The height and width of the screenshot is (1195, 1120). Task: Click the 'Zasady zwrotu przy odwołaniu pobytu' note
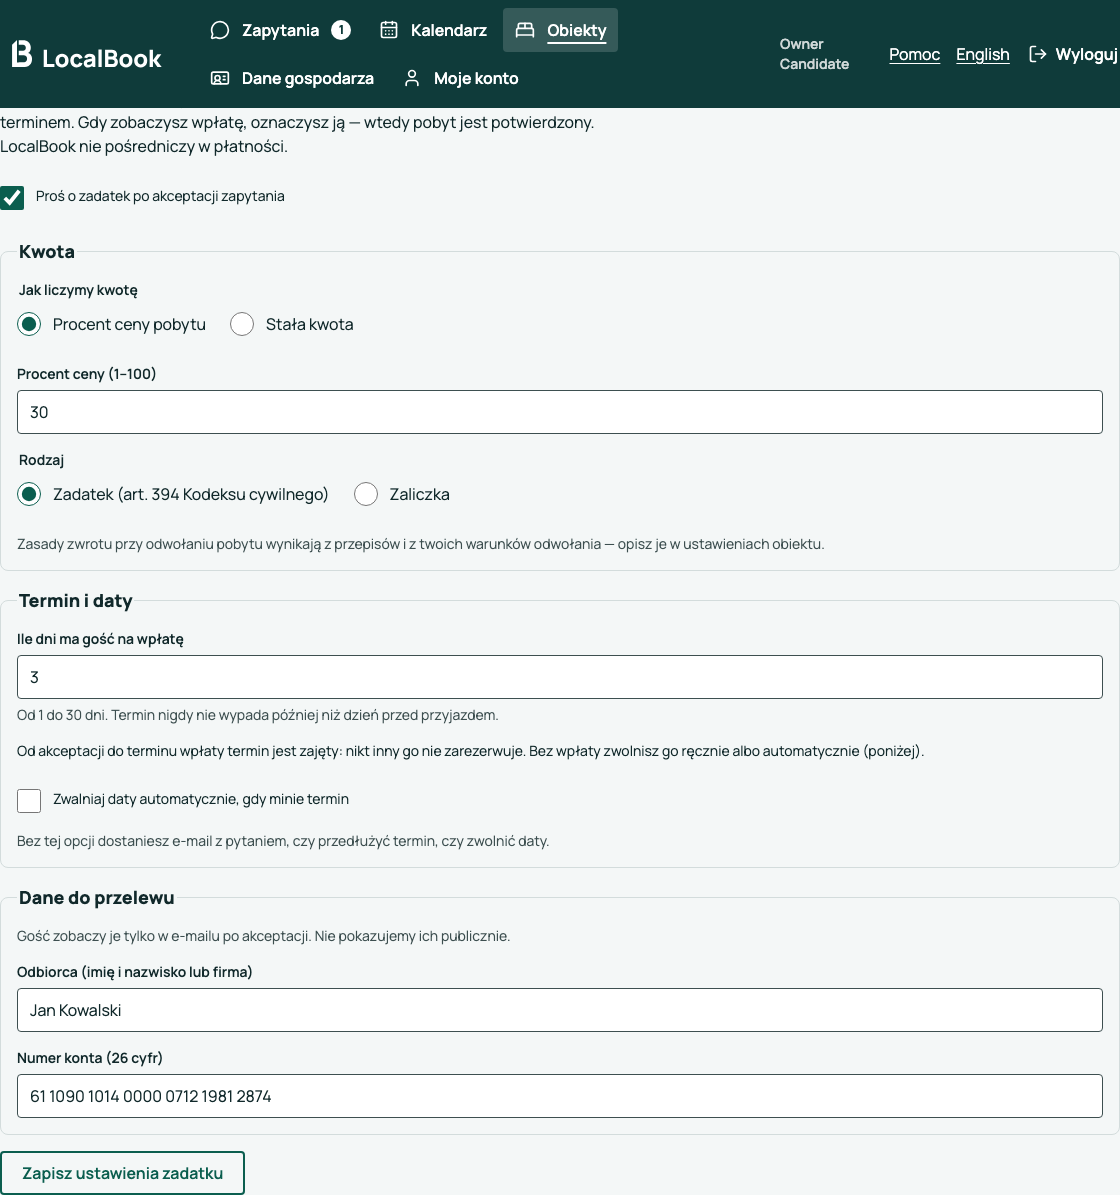point(421,544)
